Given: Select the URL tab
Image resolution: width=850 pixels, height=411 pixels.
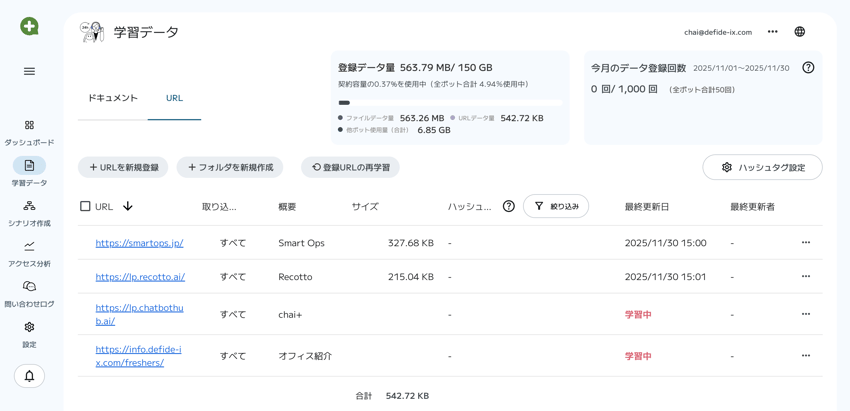Looking at the screenshot, I should (174, 98).
